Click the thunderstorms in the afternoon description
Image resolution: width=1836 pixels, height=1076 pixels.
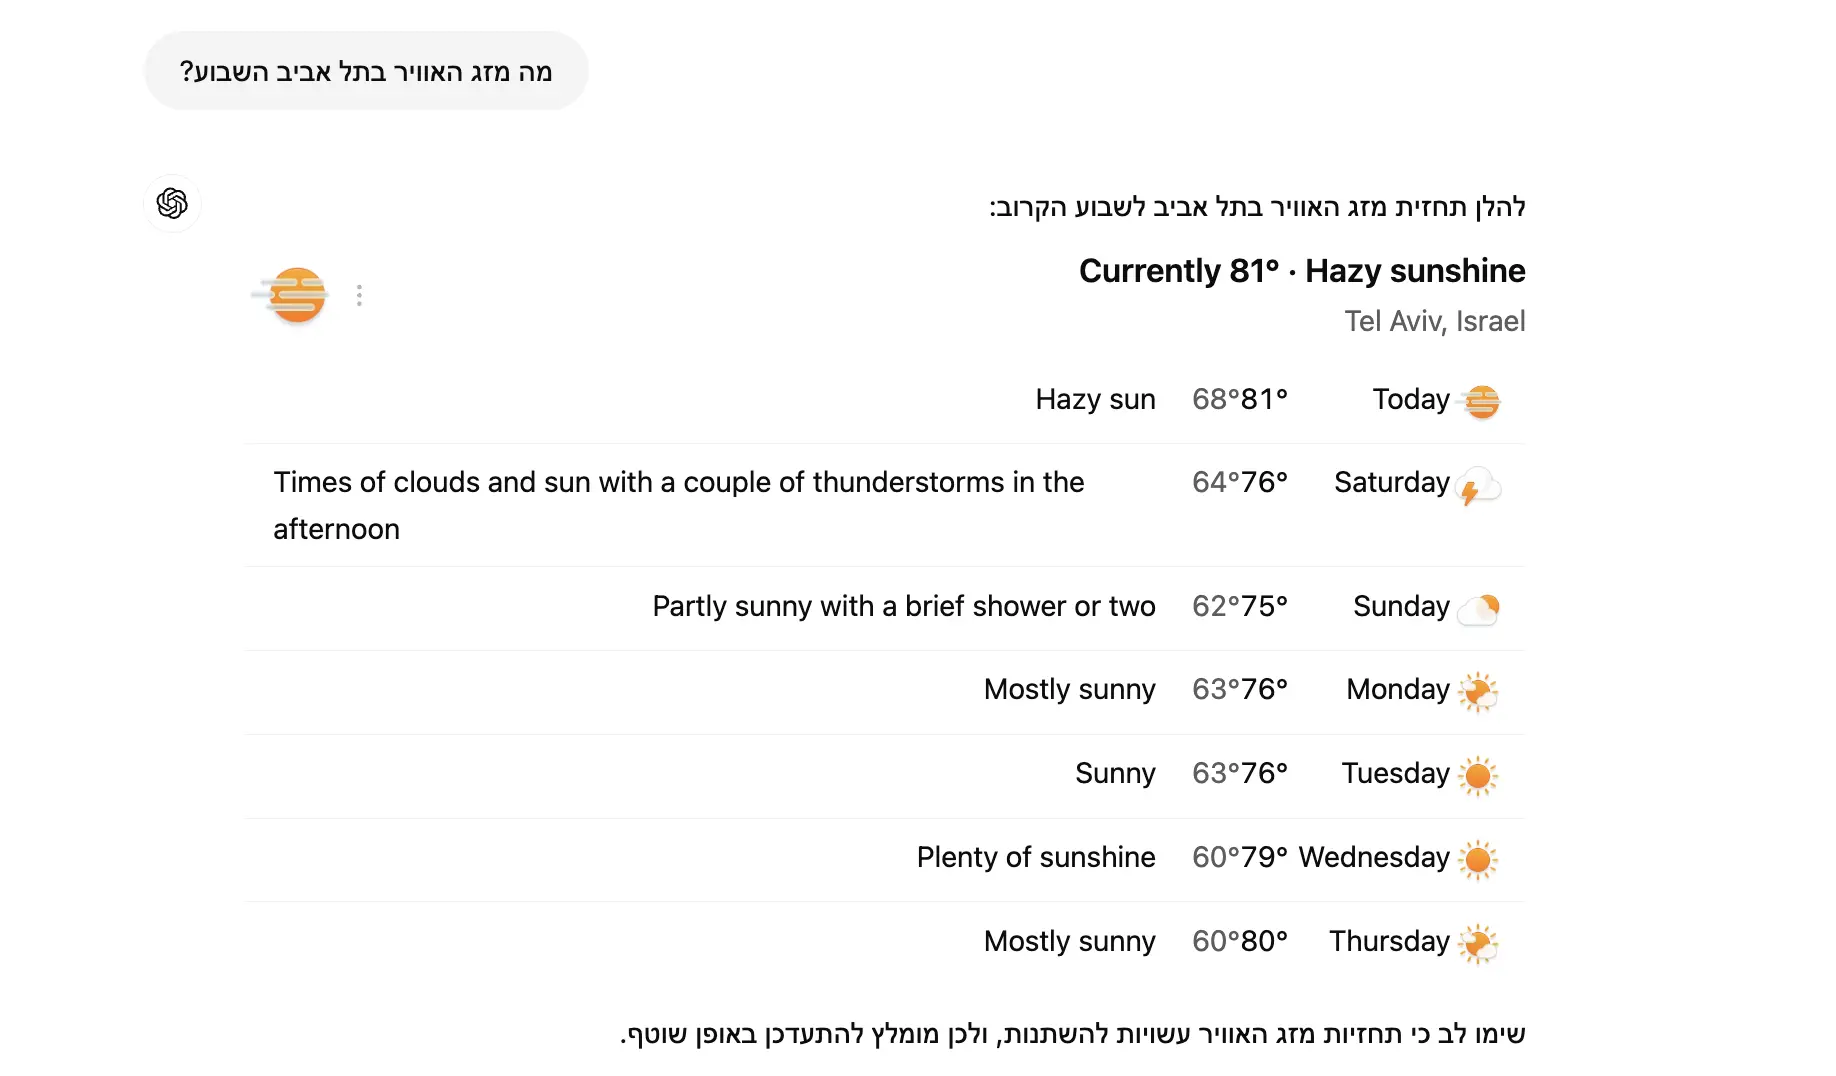point(678,505)
